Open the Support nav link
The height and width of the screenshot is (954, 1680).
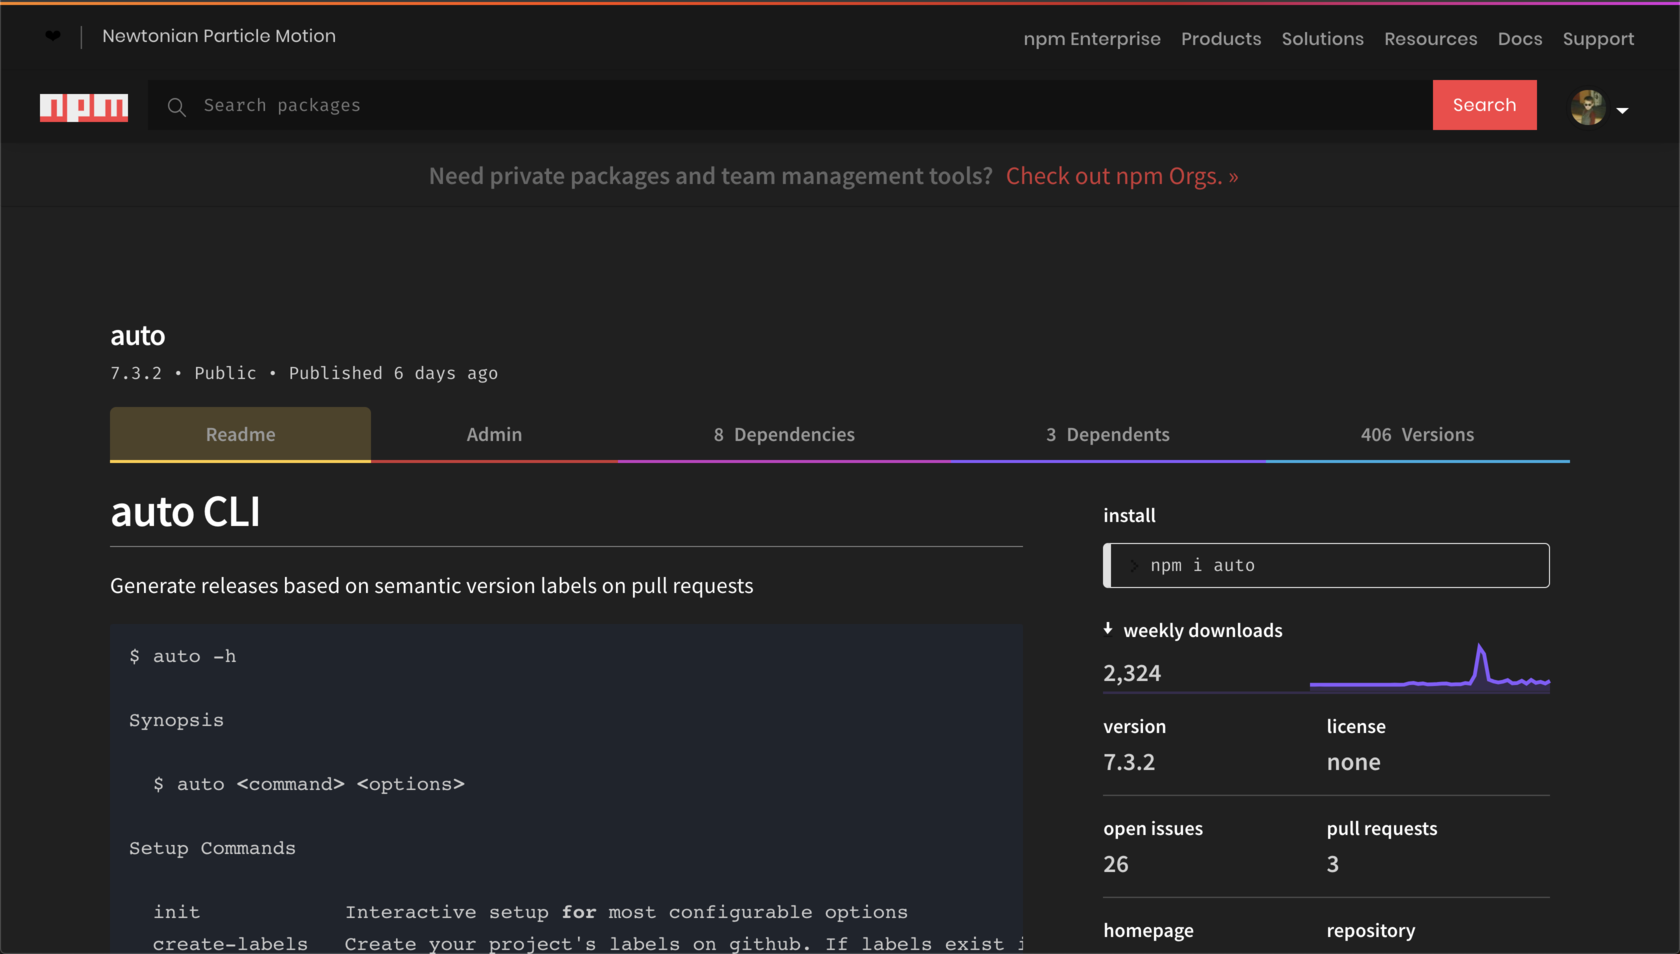(x=1598, y=39)
